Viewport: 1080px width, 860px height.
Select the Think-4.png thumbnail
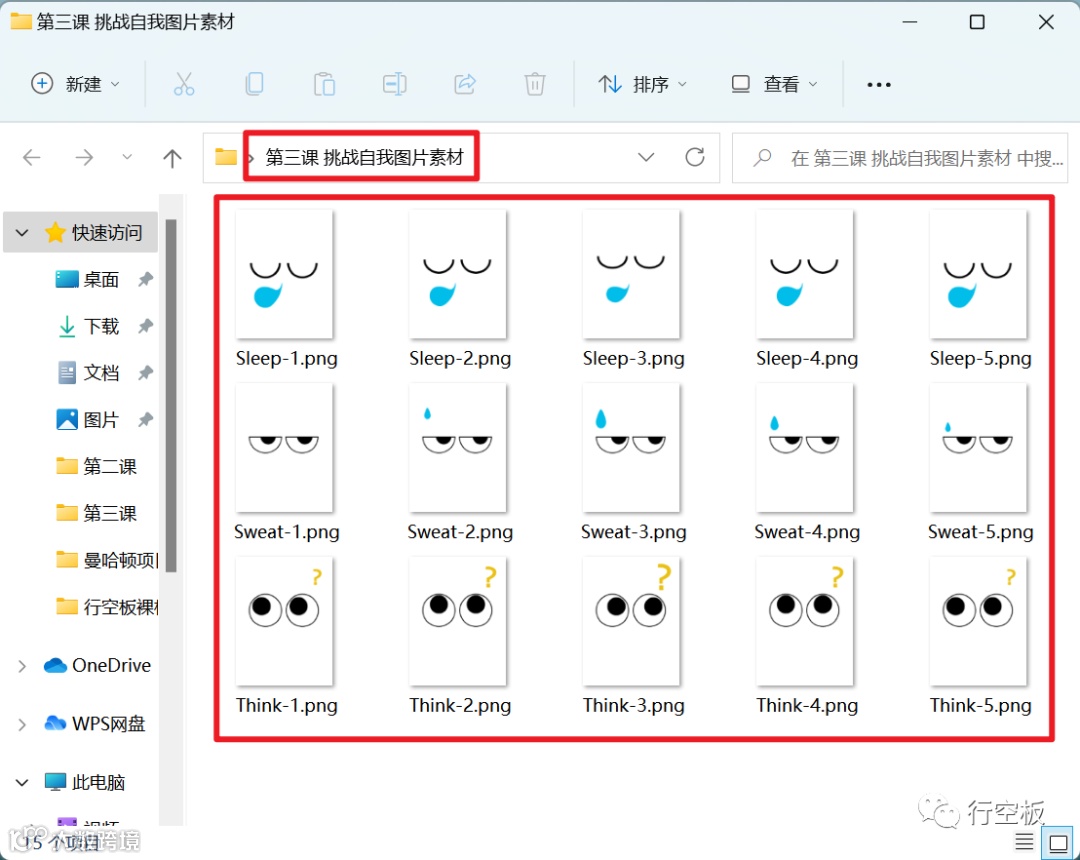click(x=805, y=621)
